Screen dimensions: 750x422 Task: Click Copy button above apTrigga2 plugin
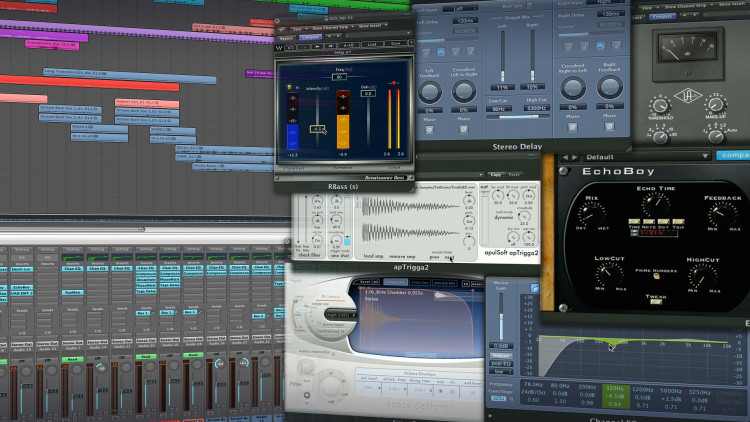coord(496,175)
